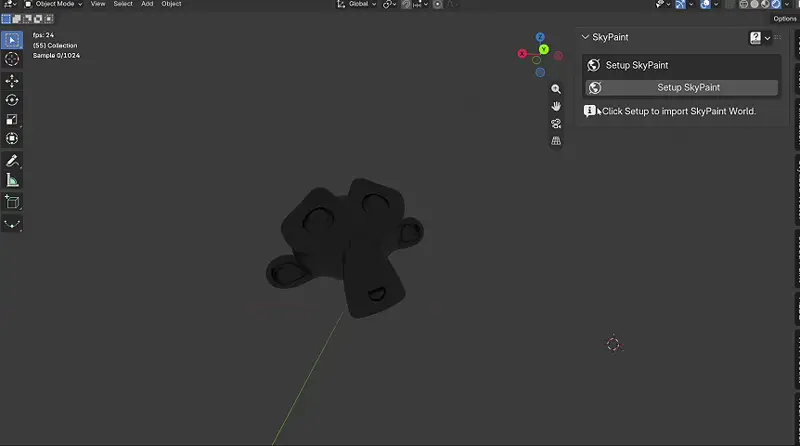The width and height of the screenshot is (800, 446).
Task: Toggle the X-ray view button
Action: (730, 4)
